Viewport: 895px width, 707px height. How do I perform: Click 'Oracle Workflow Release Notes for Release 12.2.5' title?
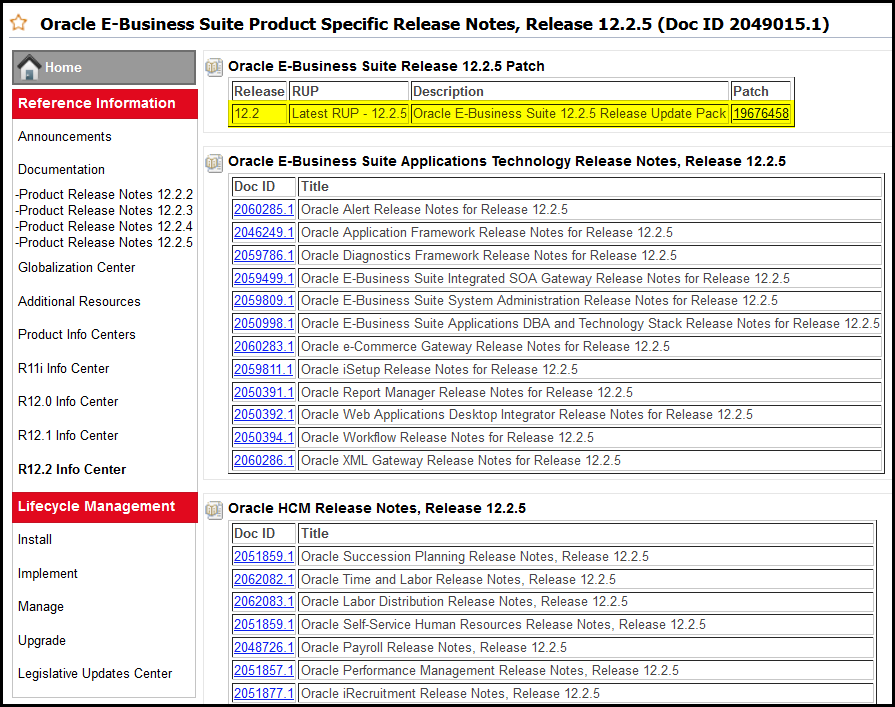(447, 437)
